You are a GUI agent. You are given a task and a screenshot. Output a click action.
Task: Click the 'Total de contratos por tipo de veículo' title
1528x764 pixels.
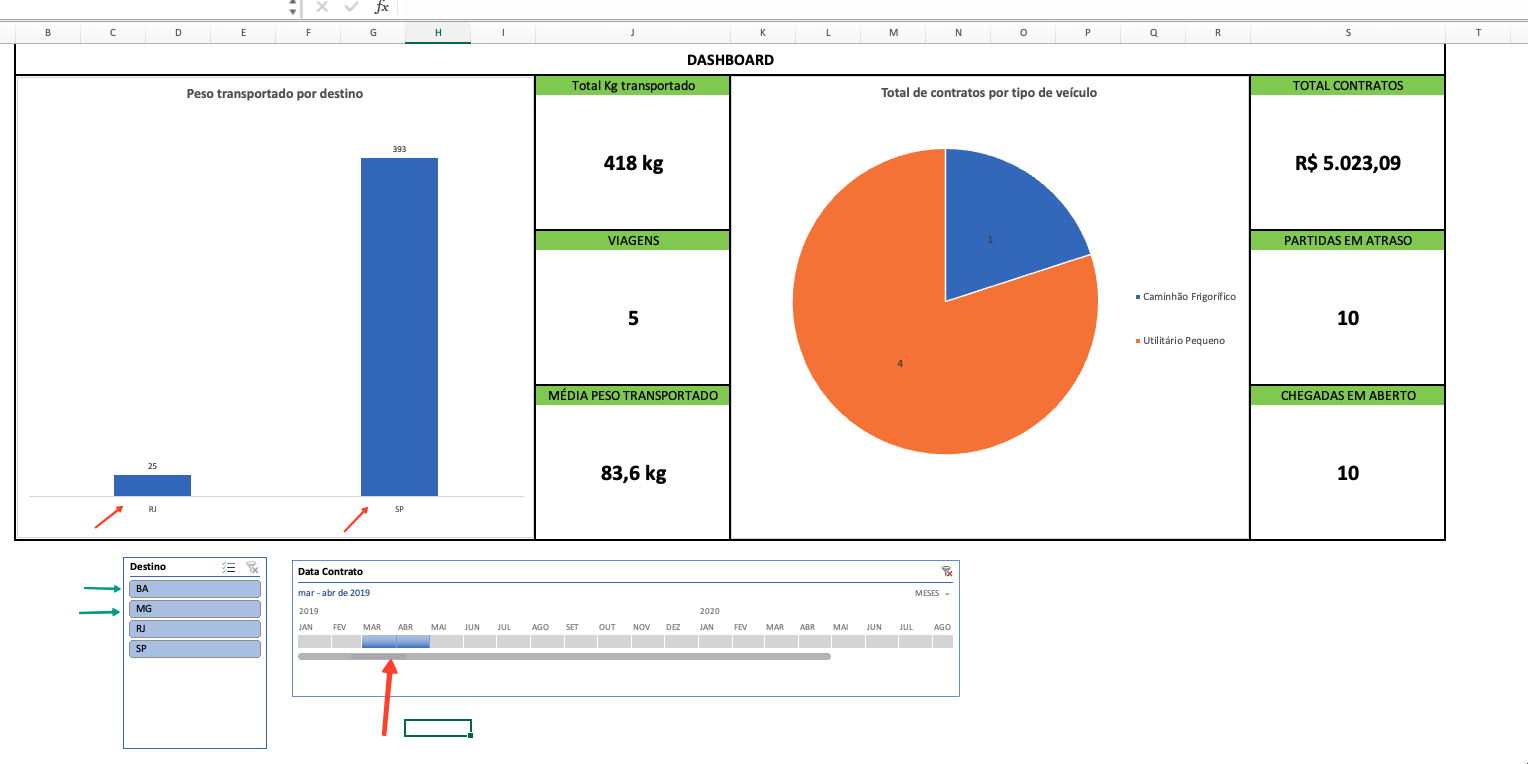[989, 93]
